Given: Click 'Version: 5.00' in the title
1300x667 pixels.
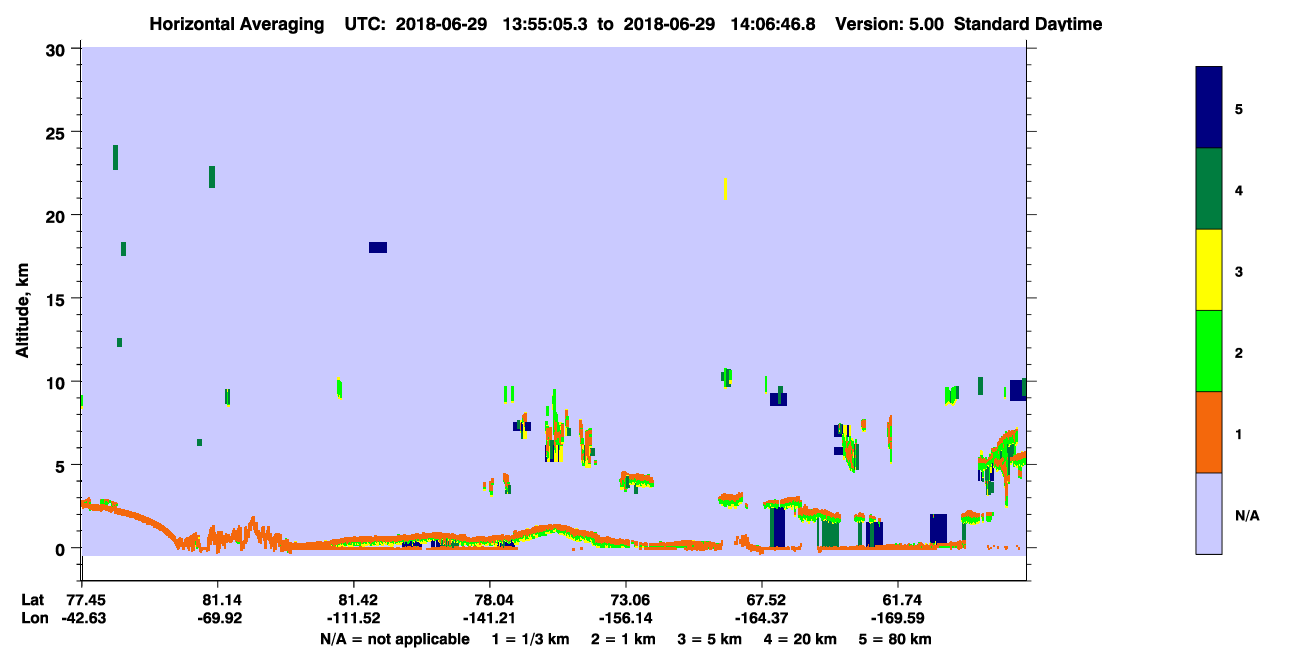Looking at the screenshot, I should (x=891, y=24).
